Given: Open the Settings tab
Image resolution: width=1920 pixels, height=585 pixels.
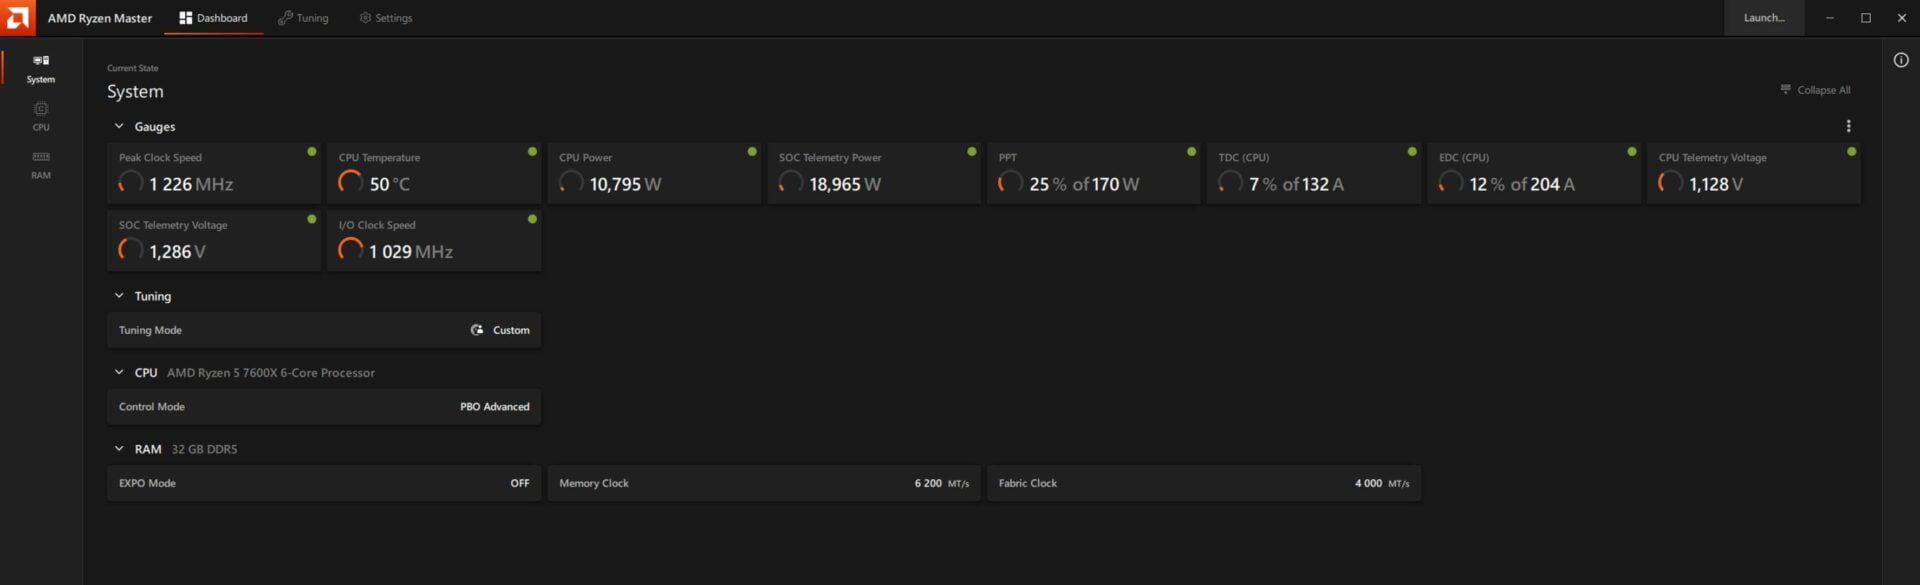Looking at the screenshot, I should pos(386,18).
